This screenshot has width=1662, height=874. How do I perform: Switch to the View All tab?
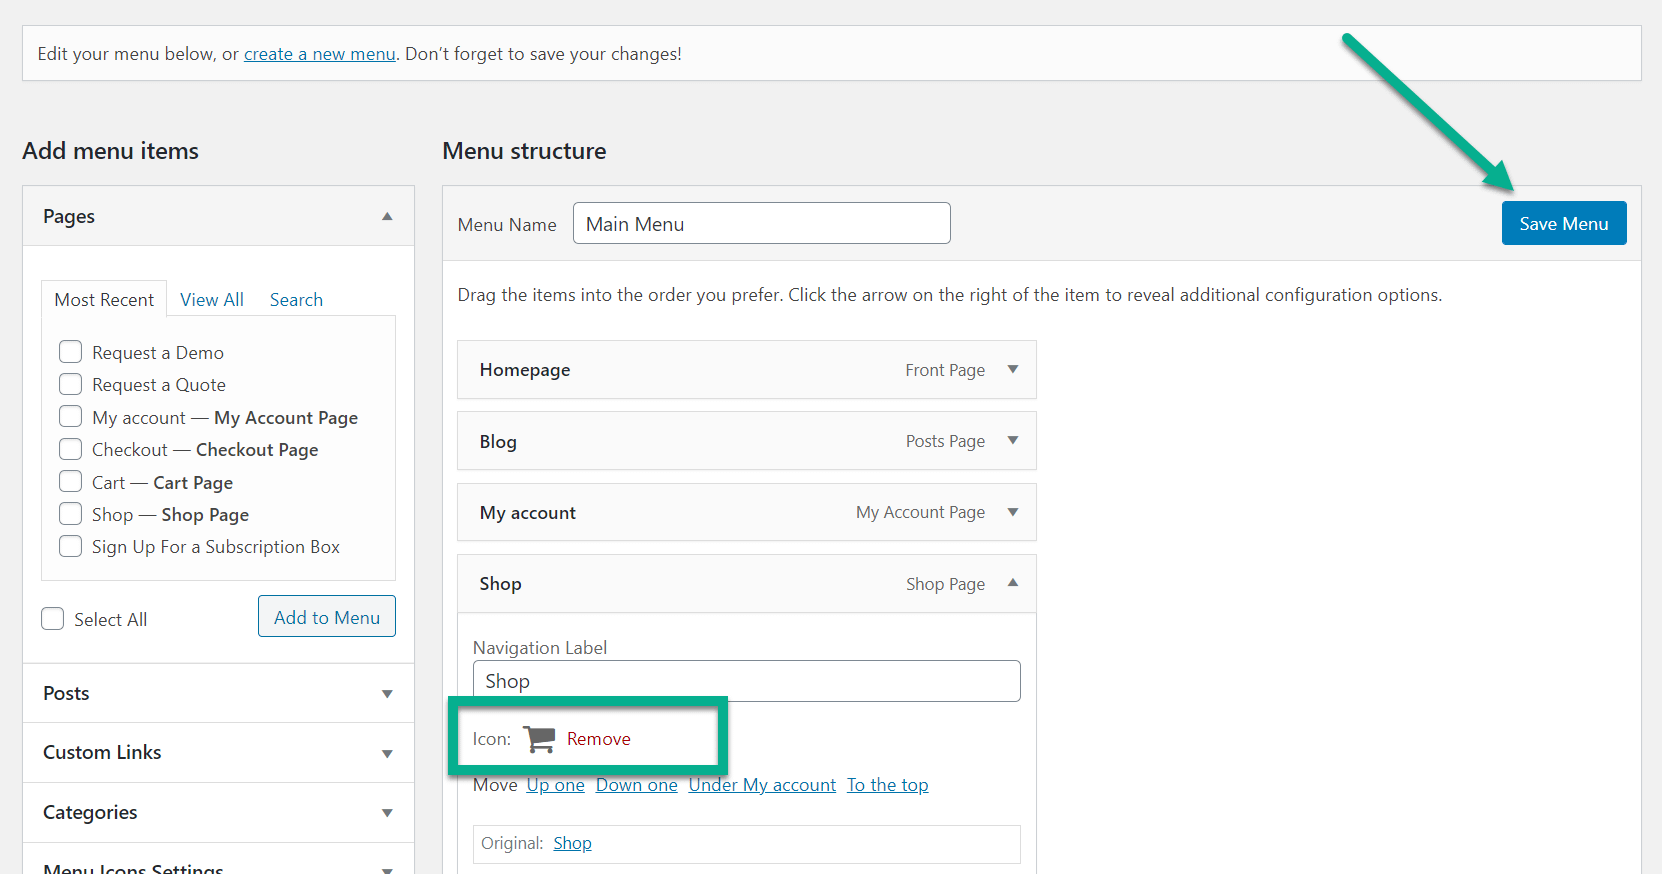212,300
